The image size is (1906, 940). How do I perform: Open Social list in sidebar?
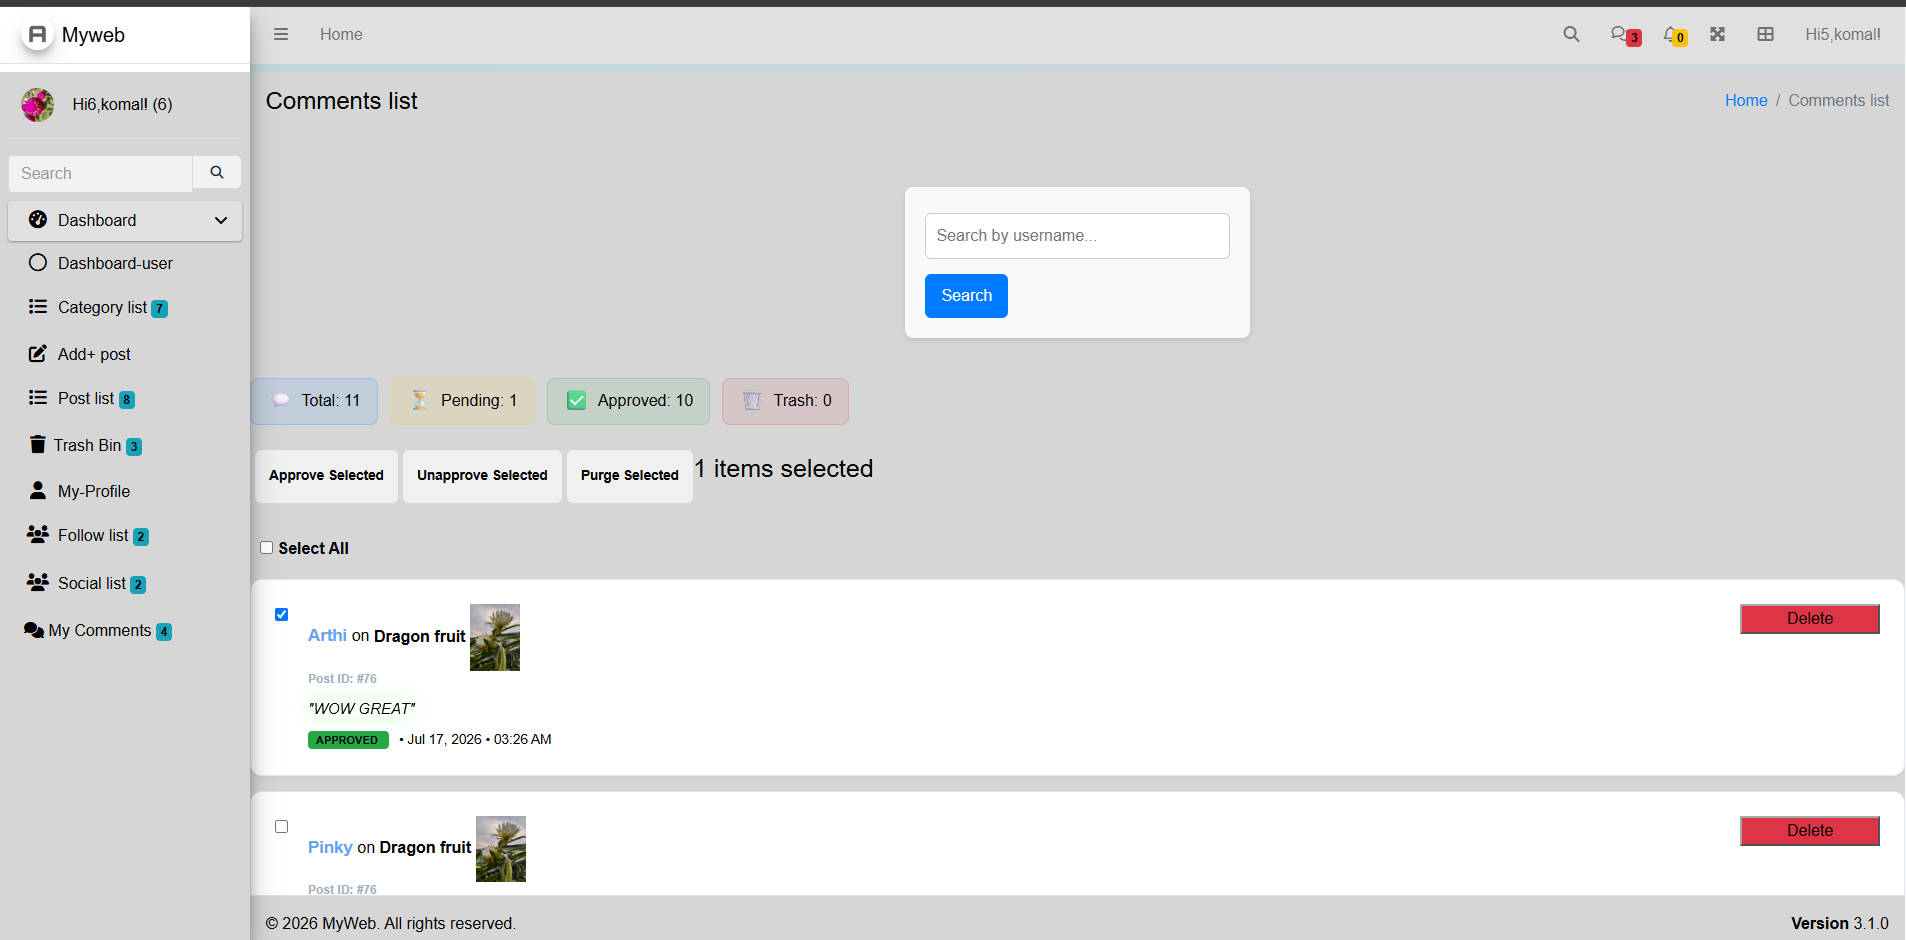[x=125, y=583]
